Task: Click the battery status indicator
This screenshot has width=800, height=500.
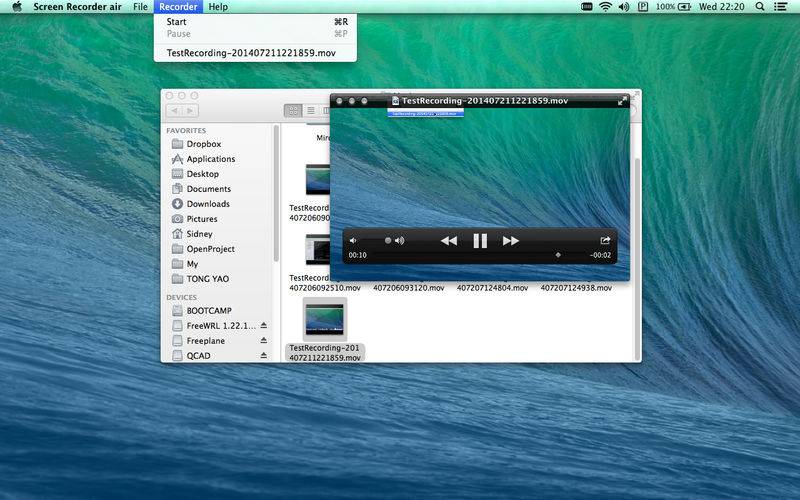Action: (x=673, y=7)
